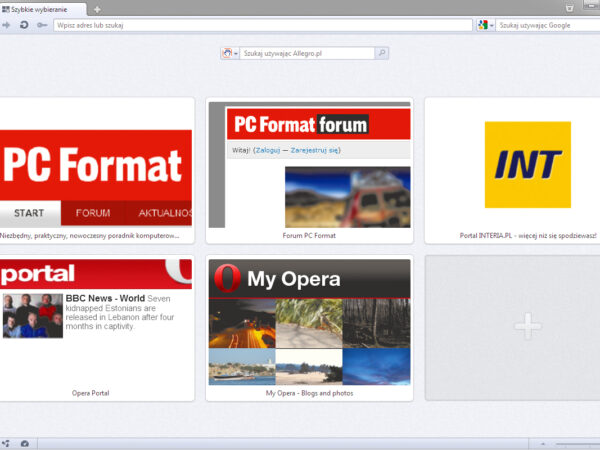Click the password wand key icon
The image size is (600, 450).
[x=41, y=24]
